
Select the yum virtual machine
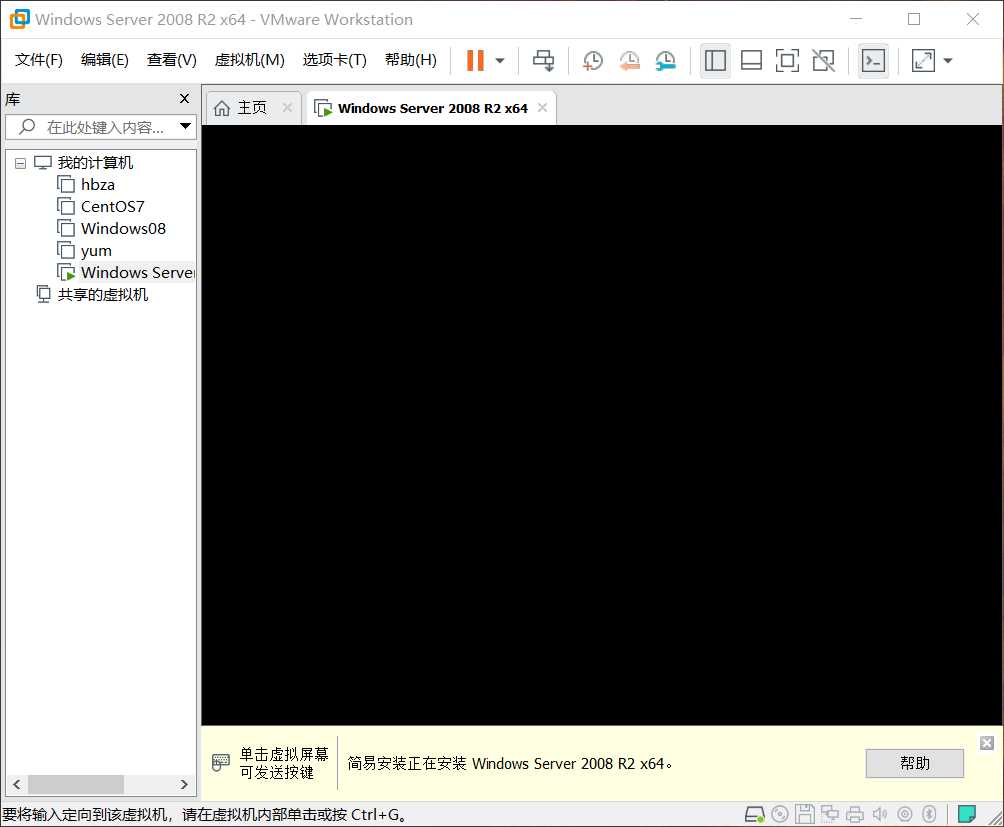(x=96, y=251)
